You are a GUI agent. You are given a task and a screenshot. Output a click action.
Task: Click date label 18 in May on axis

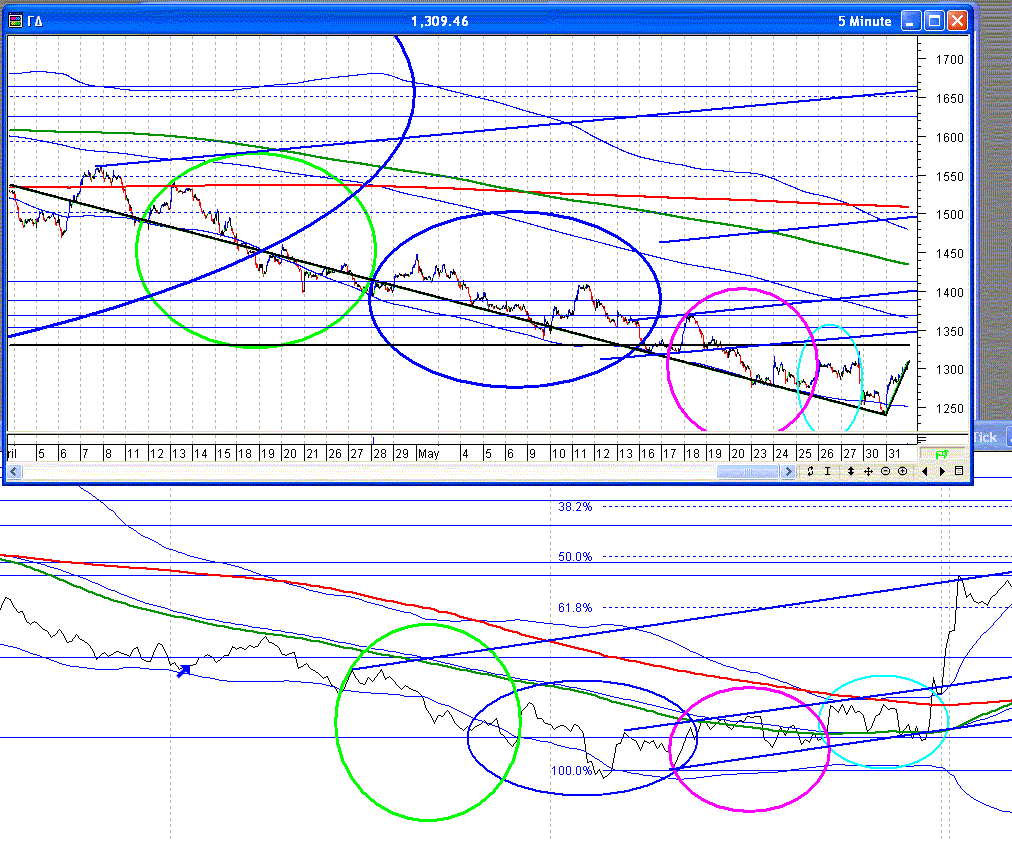click(x=693, y=454)
